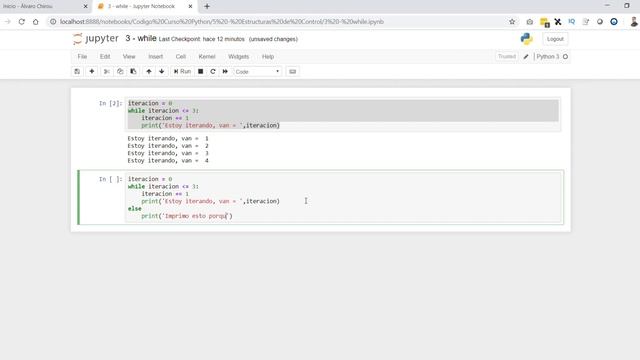The height and width of the screenshot is (360, 640).
Task: Click the executed cell In [2] code area
Action: [343, 114]
